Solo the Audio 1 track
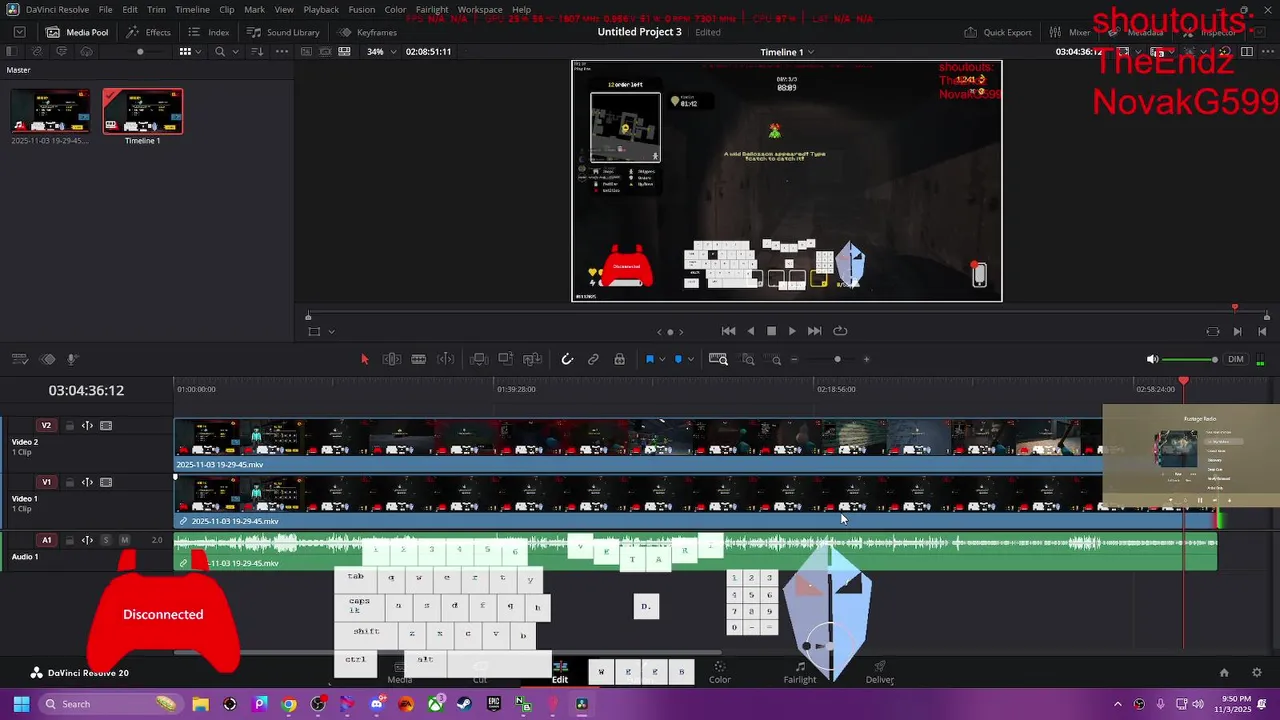This screenshot has width=1280, height=720. (x=106, y=540)
